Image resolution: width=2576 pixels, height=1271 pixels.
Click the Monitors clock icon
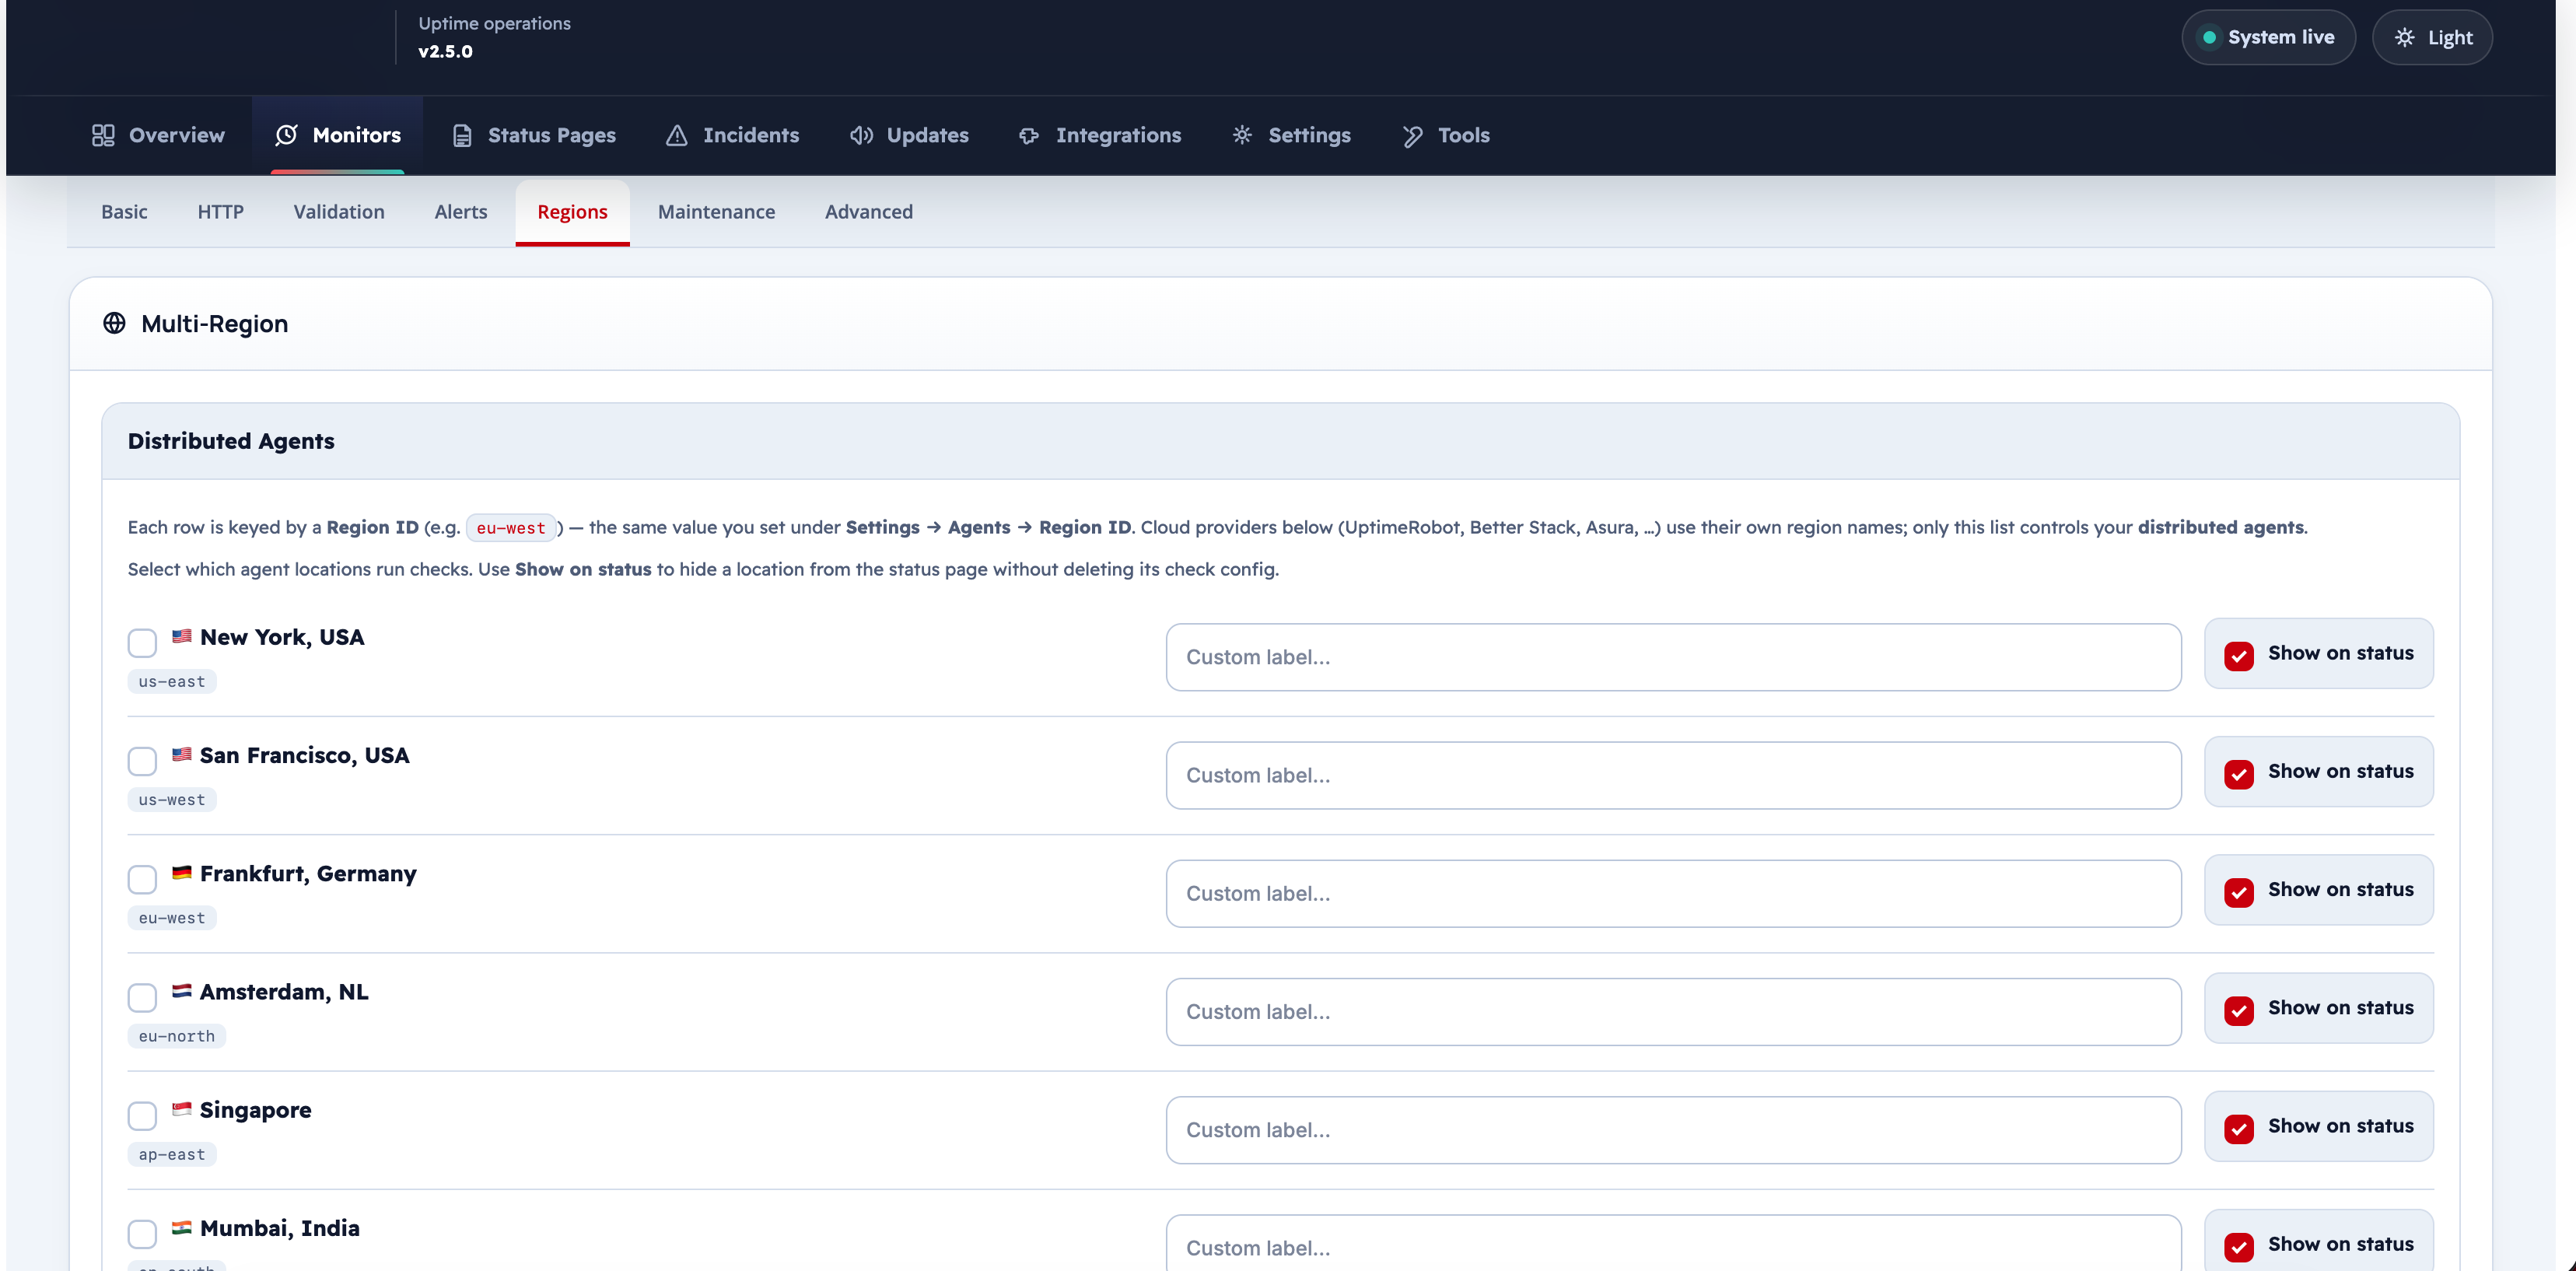click(x=286, y=135)
